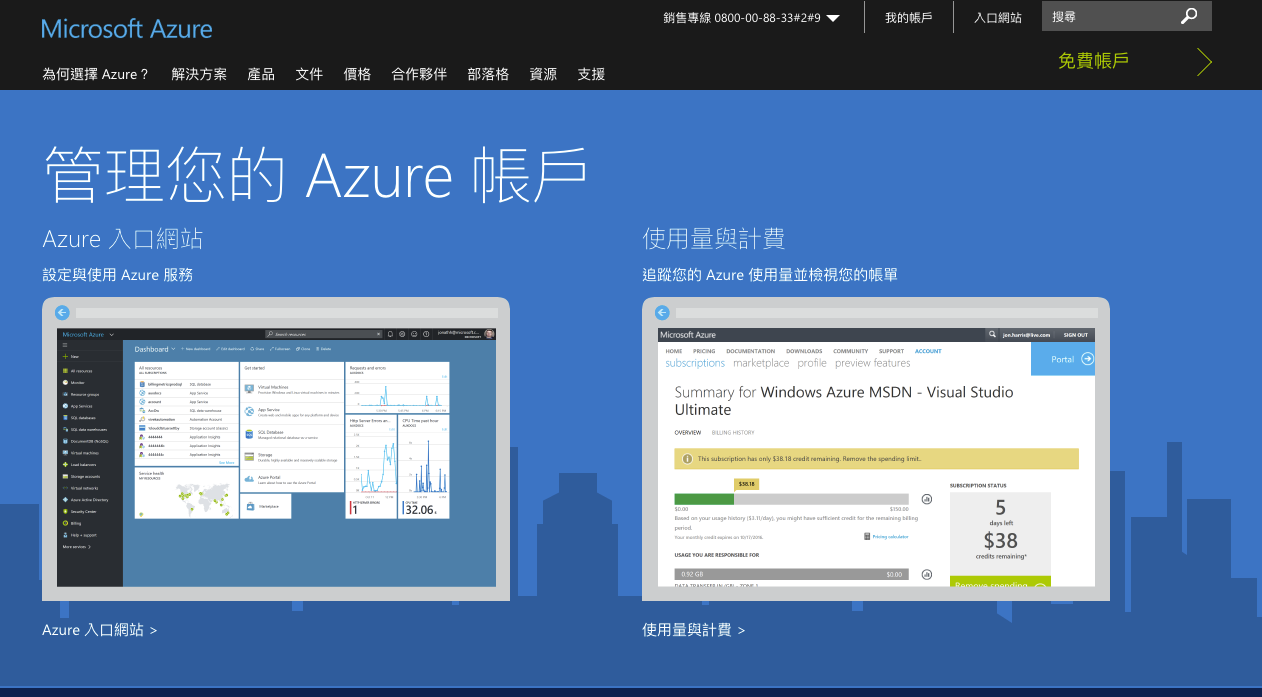Visit 部落格 from the navigation bar
Screen dimensions: 1262x697
pos(488,74)
